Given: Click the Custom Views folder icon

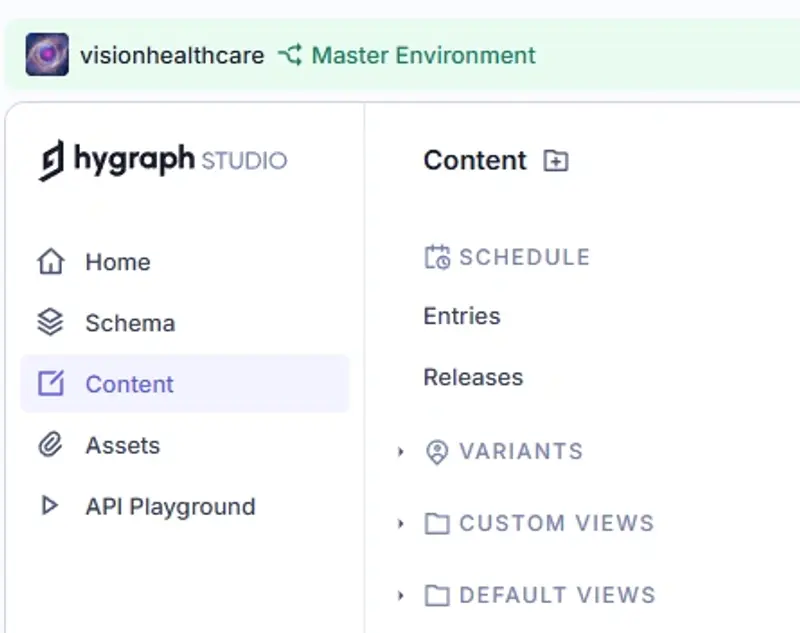Looking at the screenshot, I should (437, 523).
